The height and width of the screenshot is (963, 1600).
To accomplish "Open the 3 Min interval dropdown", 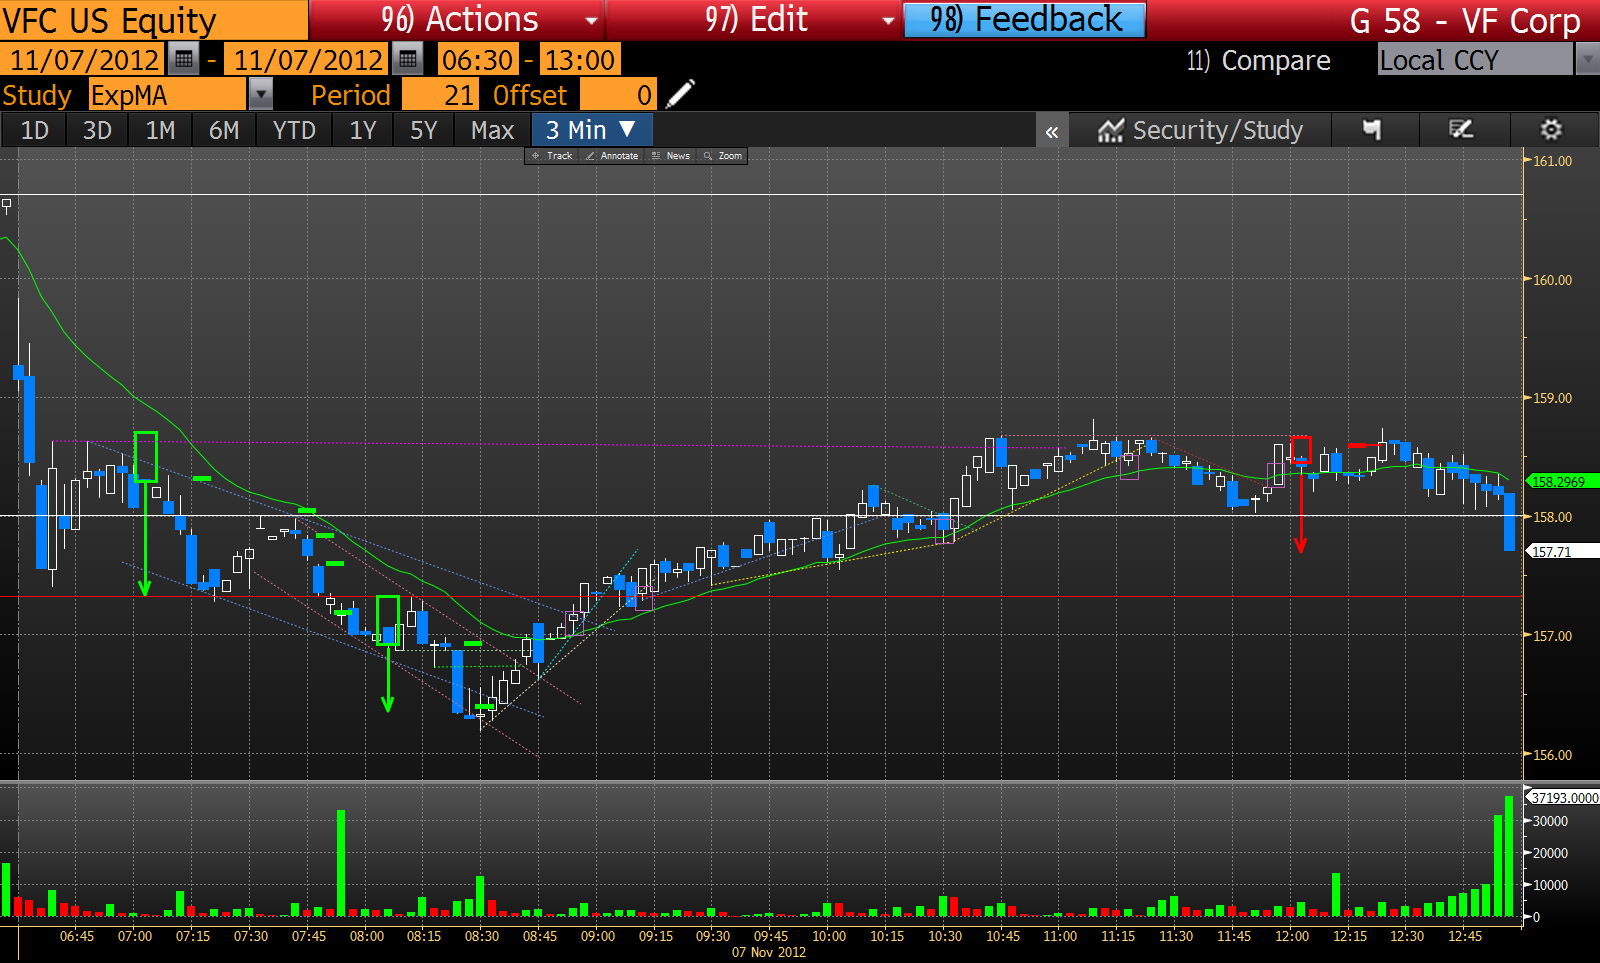I will click(x=592, y=130).
